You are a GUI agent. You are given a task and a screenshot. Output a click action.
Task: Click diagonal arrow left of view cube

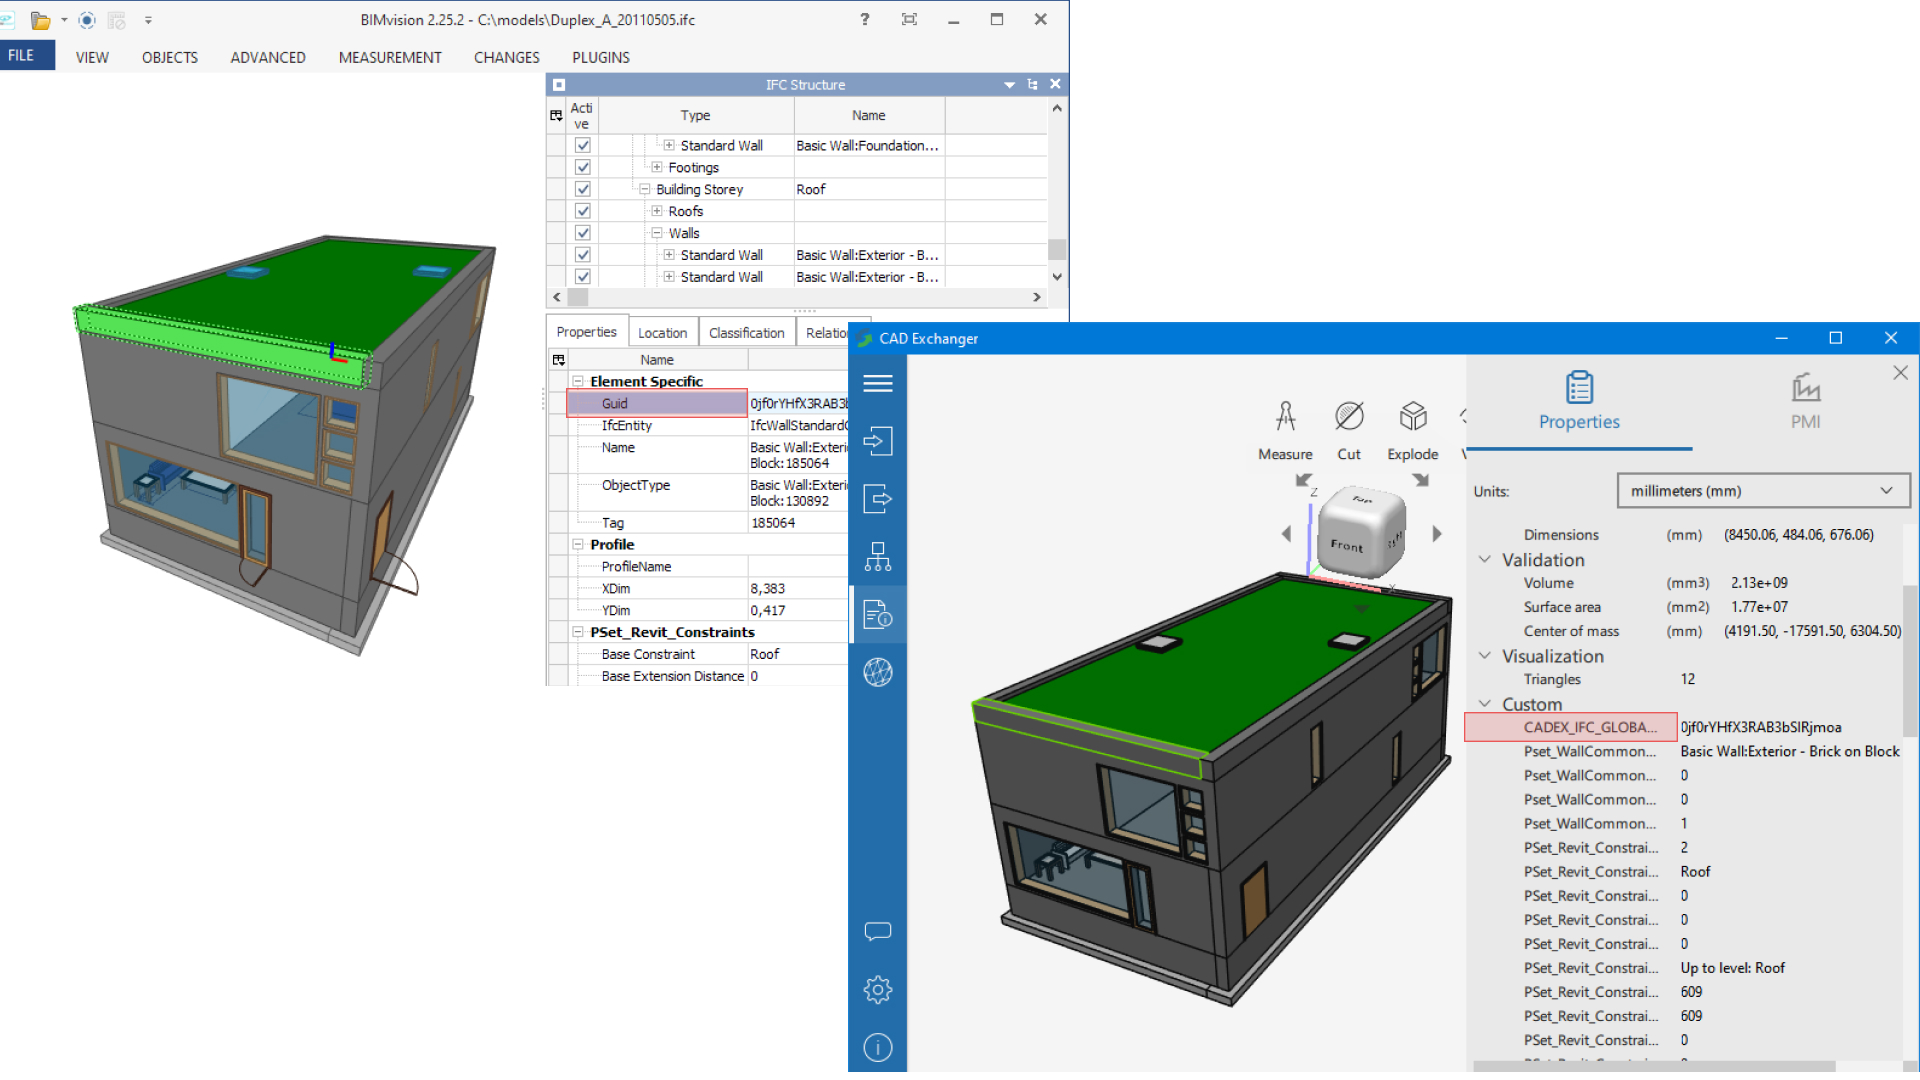point(1303,480)
